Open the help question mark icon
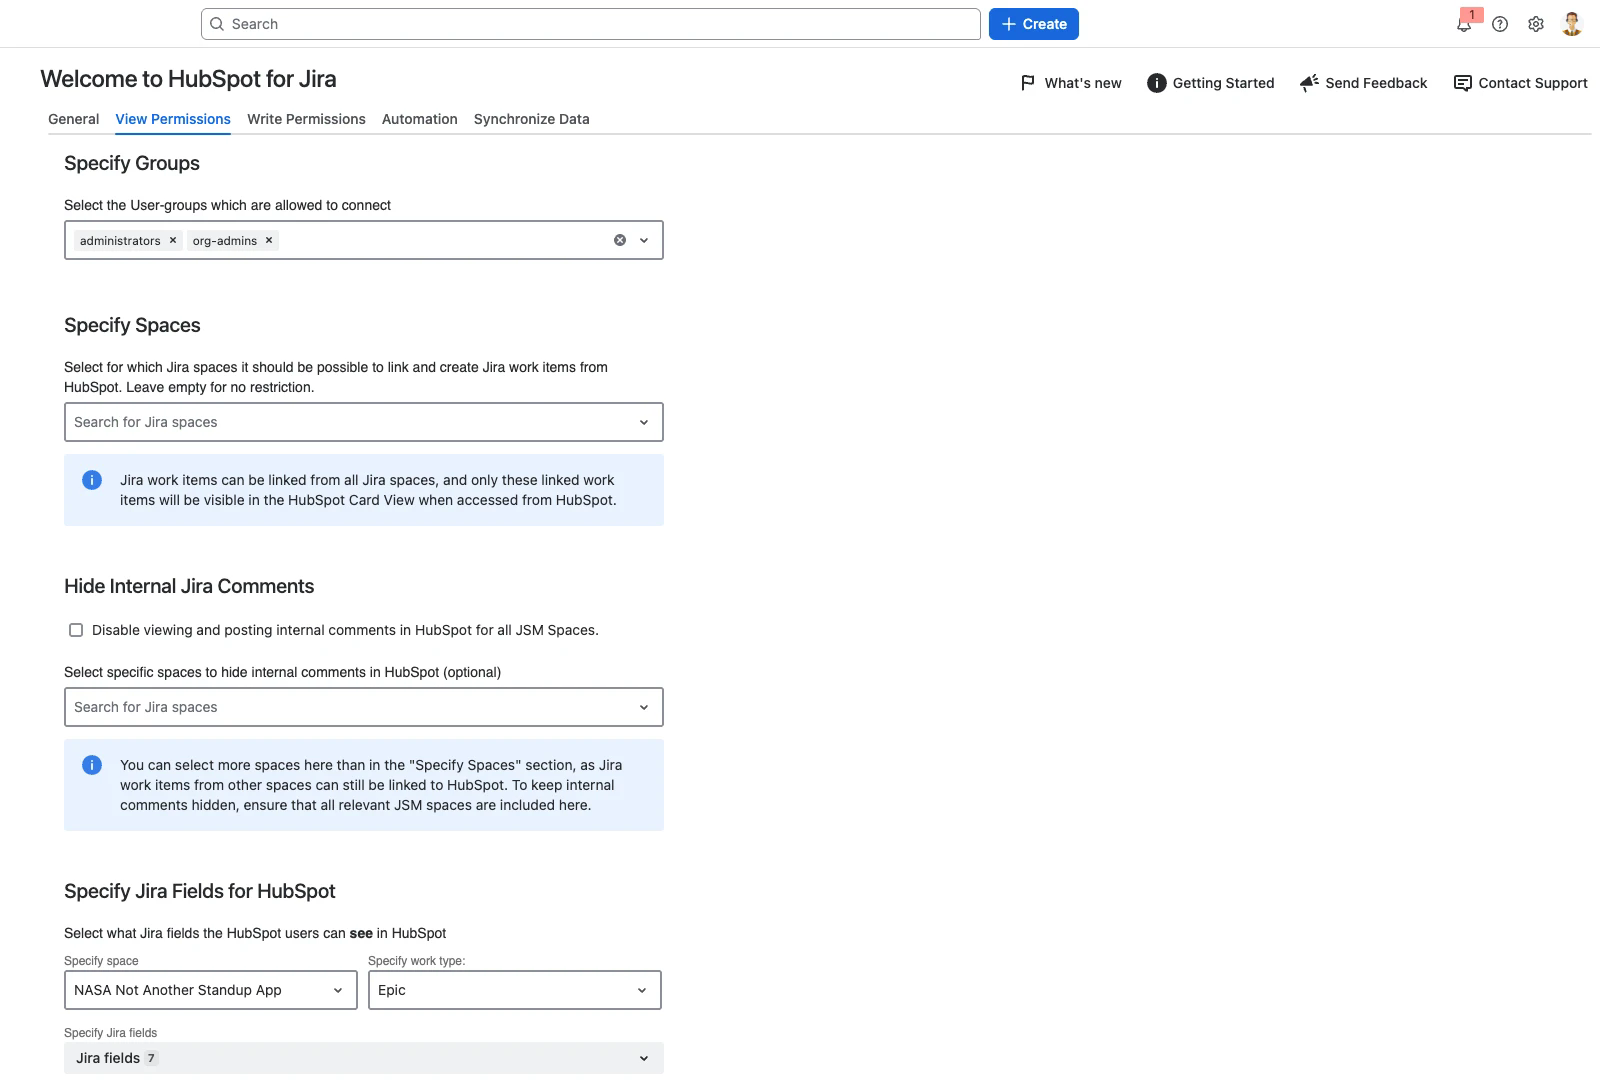This screenshot has height=1080, width=1600. 1500,24
